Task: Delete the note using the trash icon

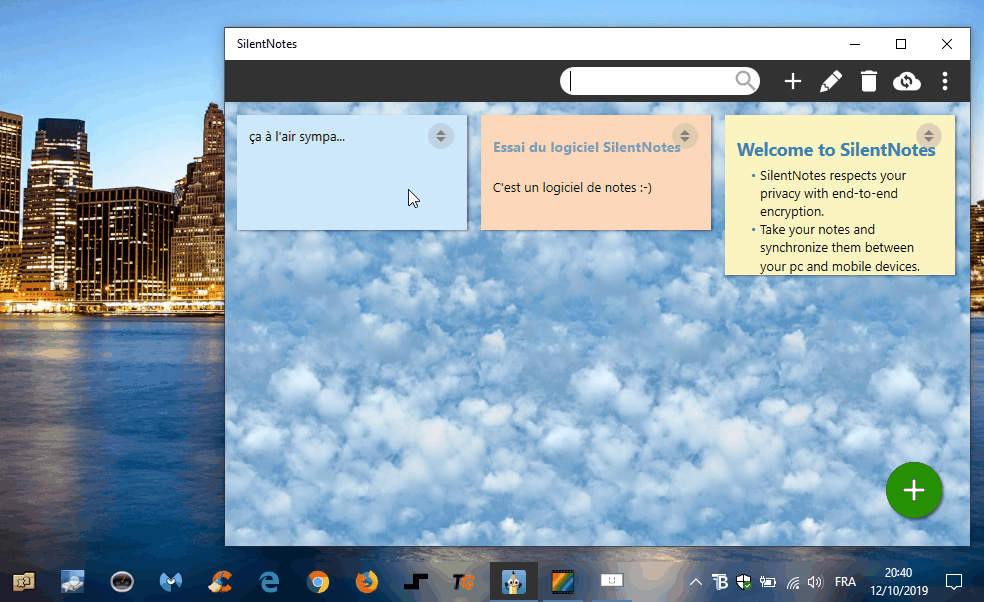Action: point(869,81)
